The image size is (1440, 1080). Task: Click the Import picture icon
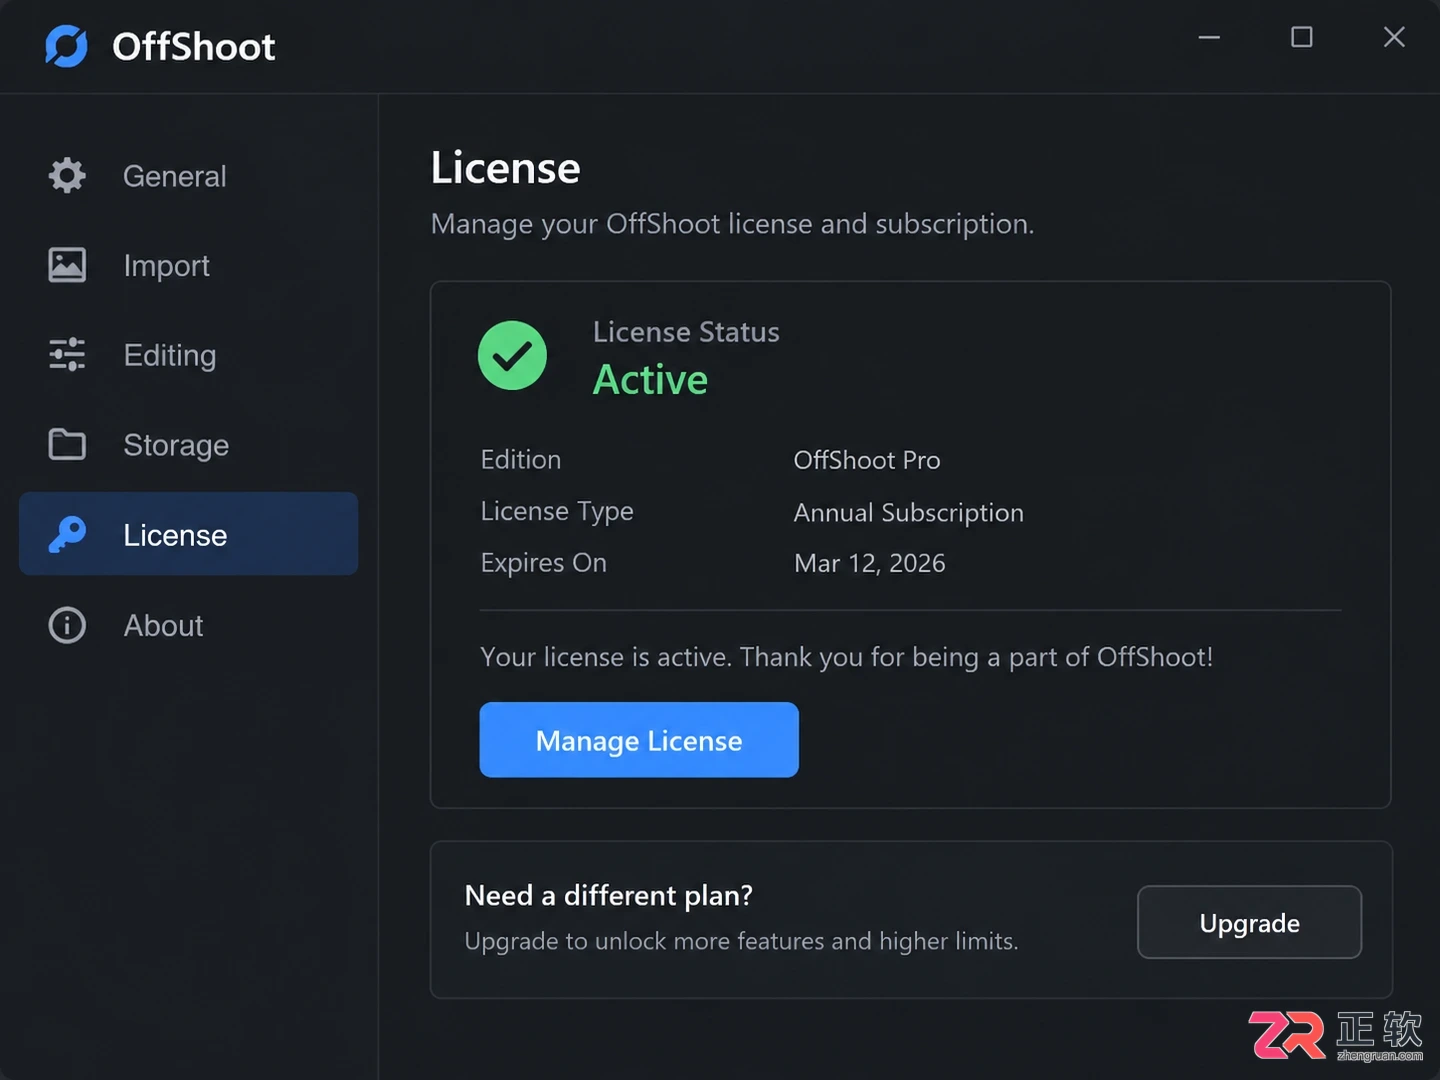[67, 265]
